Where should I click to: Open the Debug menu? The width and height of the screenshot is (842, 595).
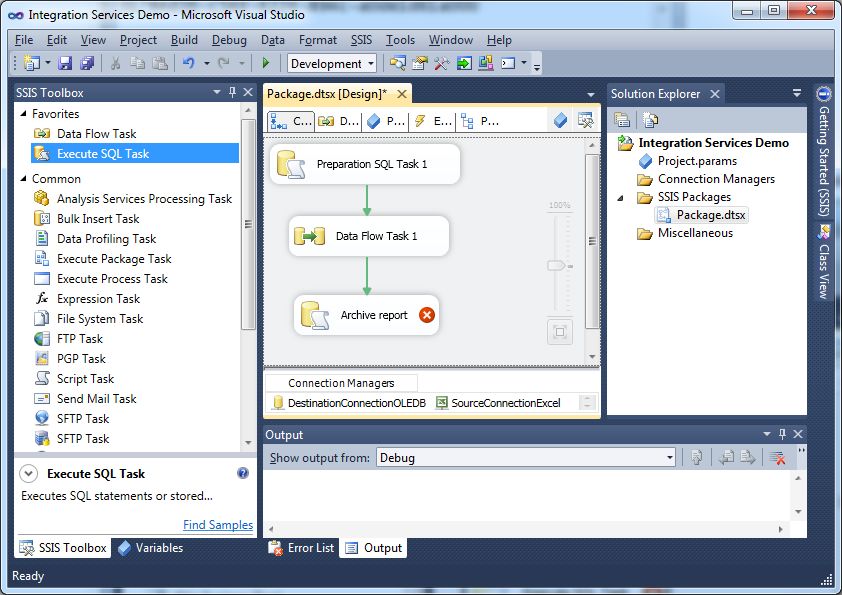coord(229,40)
